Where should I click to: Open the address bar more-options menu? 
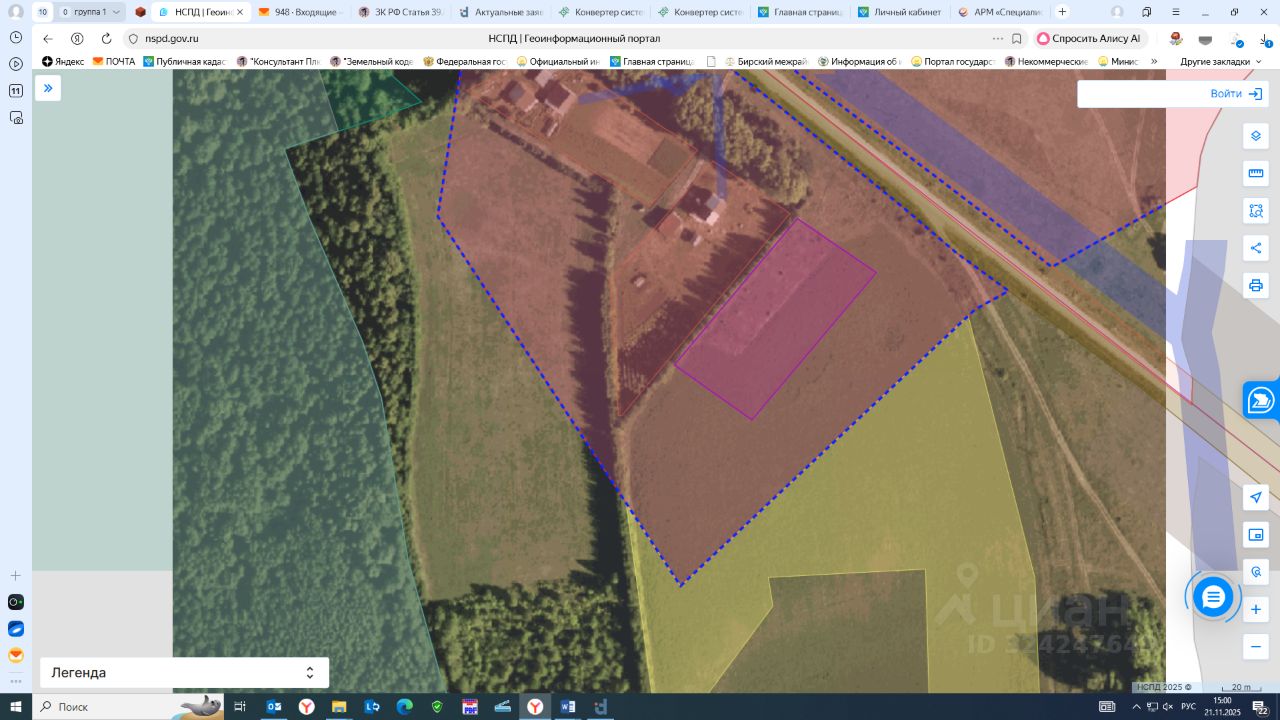click(997, 38)
